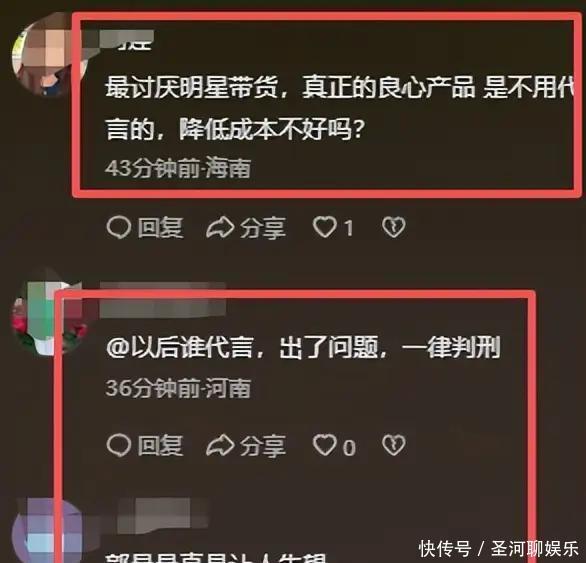Screen dimensions: 586x563
Task: Like the Henan comment showing 0 likes
Action: (324, 445)
